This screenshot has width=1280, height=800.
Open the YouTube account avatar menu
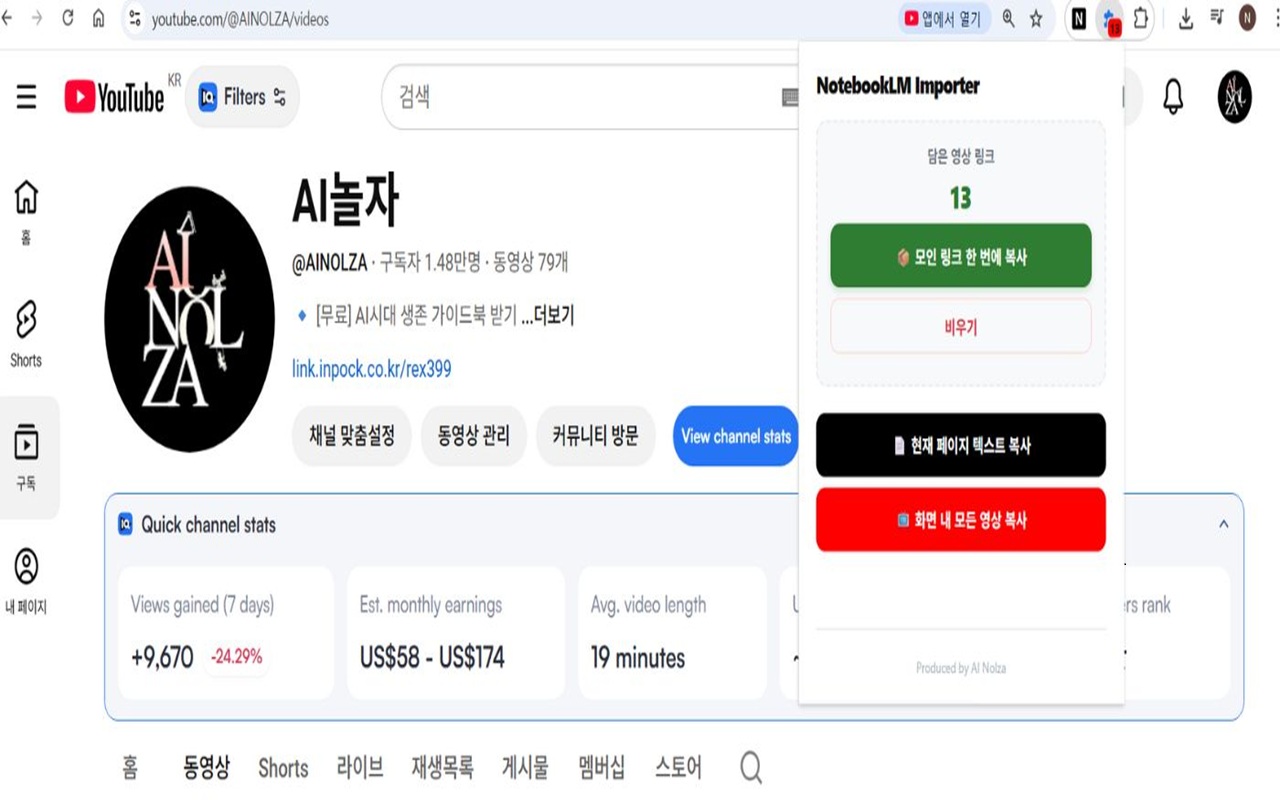(x=1234, y=97)
